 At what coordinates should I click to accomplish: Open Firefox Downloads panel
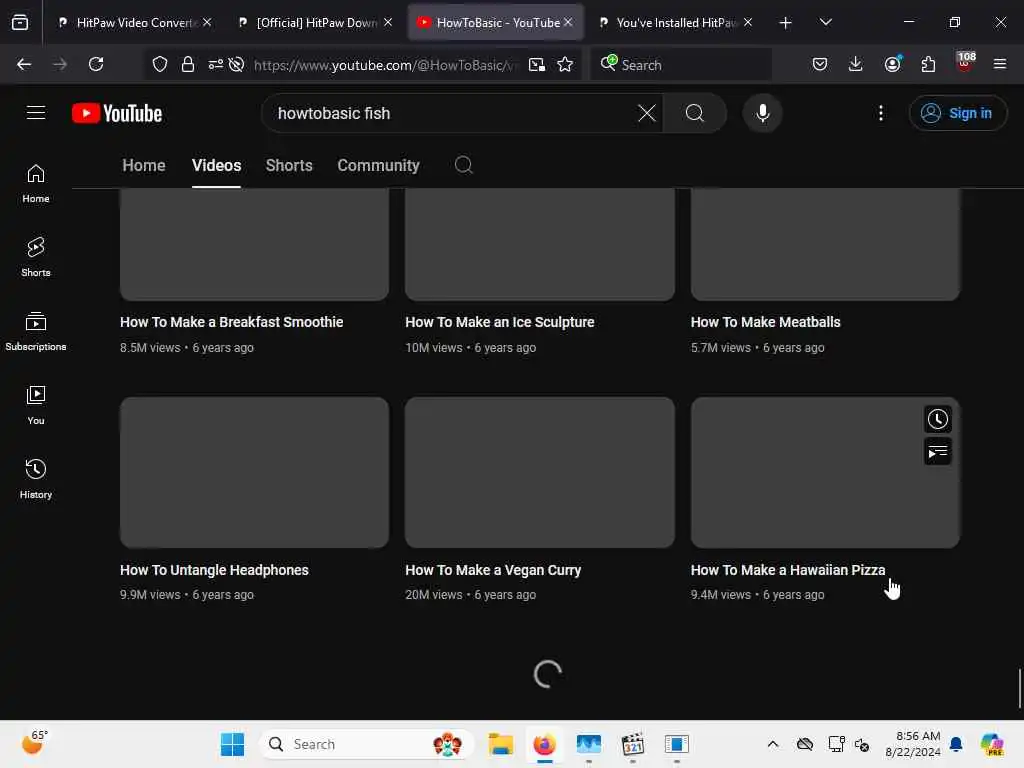856,64
